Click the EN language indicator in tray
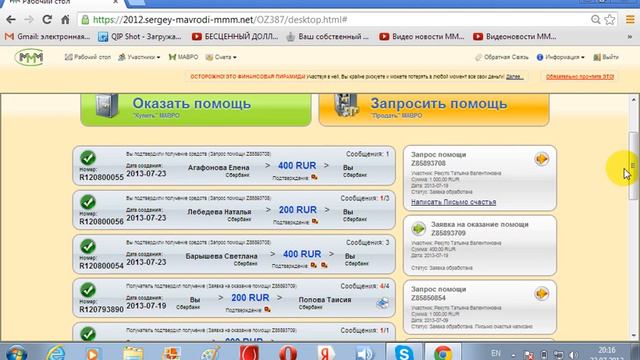The image size is (640, 360). pos(496,353)
